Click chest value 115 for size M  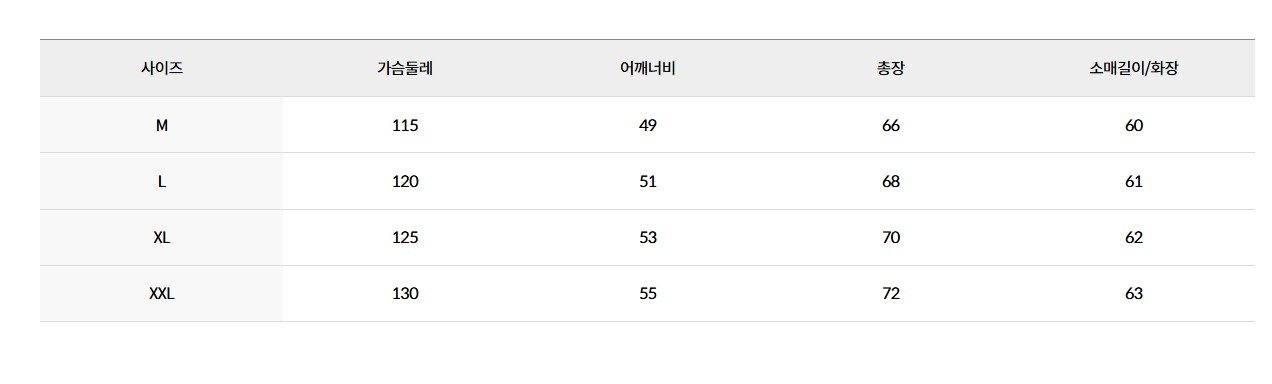coord(405,125)
